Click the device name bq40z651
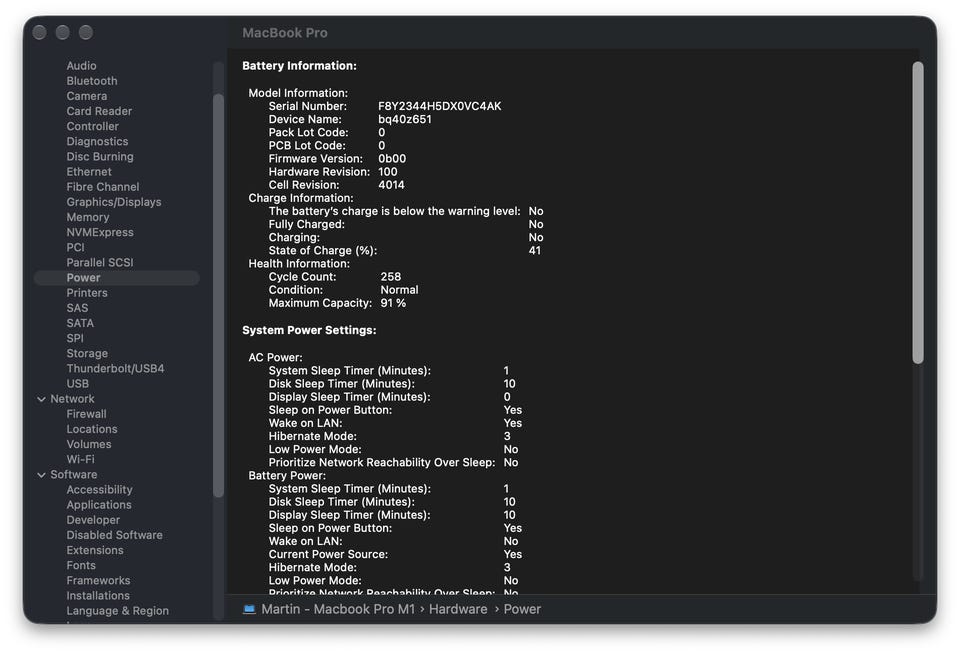The image size is (960, 654). [405, 119]
